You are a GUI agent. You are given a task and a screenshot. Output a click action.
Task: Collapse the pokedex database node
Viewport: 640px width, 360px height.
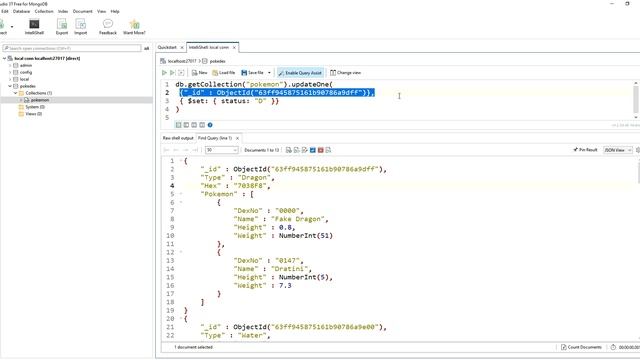click(x=10, y=86)
